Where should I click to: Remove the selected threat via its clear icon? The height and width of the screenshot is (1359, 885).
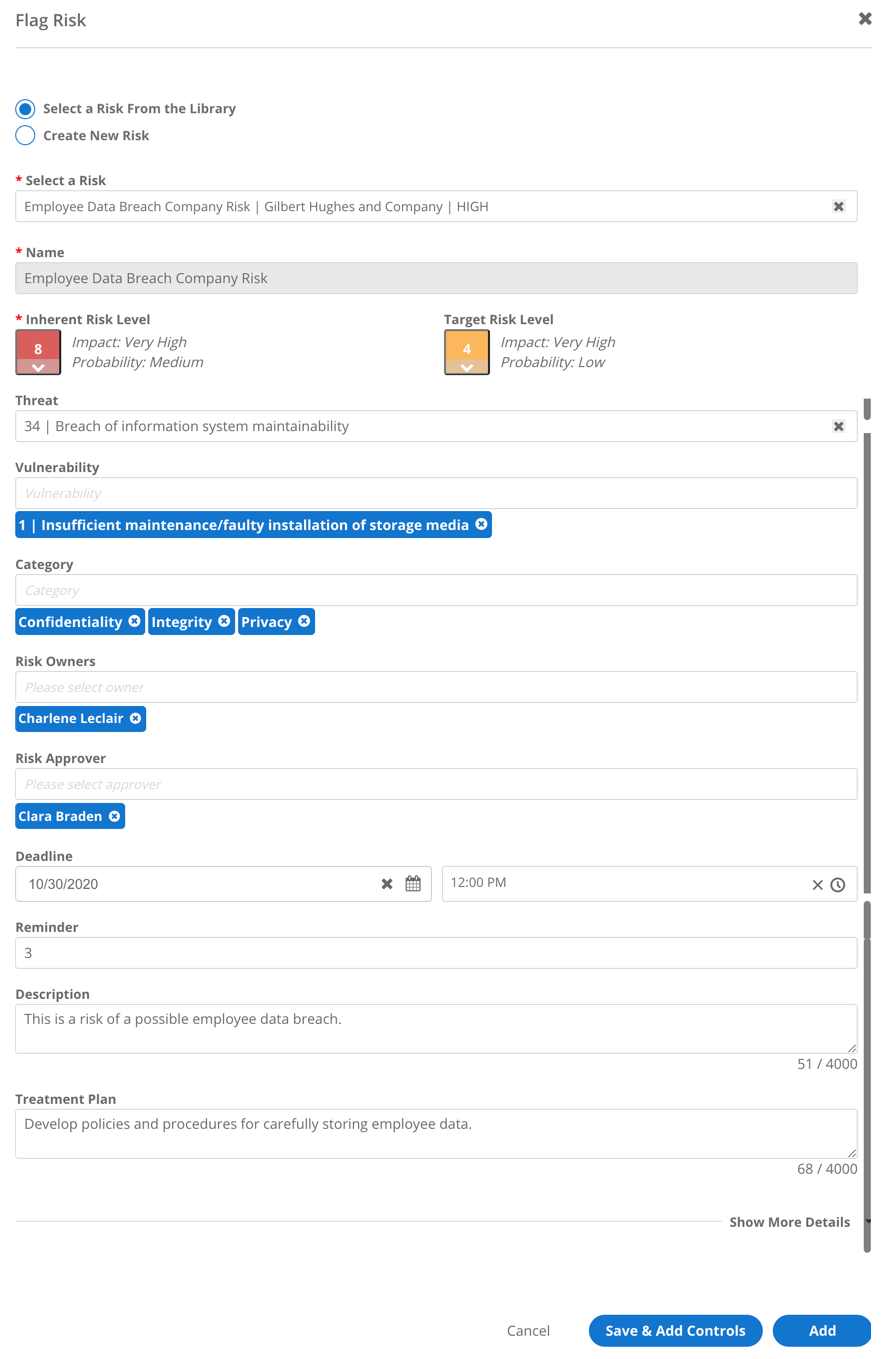point(838,426)
